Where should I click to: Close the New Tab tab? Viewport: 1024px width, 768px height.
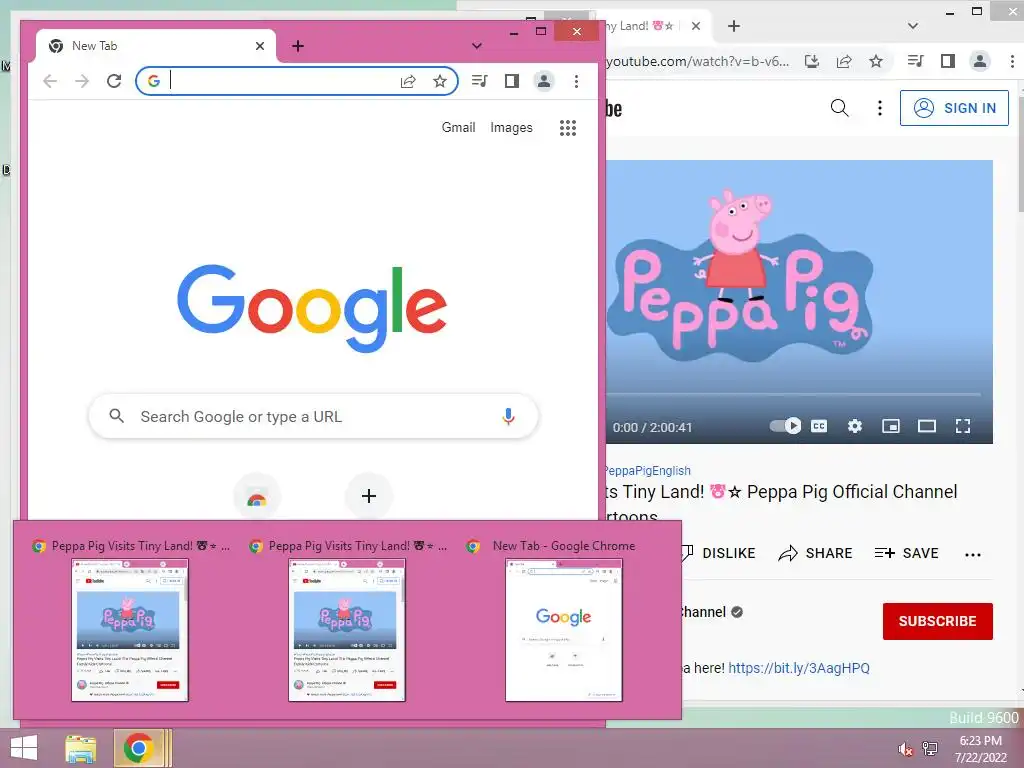click(260, 46)
